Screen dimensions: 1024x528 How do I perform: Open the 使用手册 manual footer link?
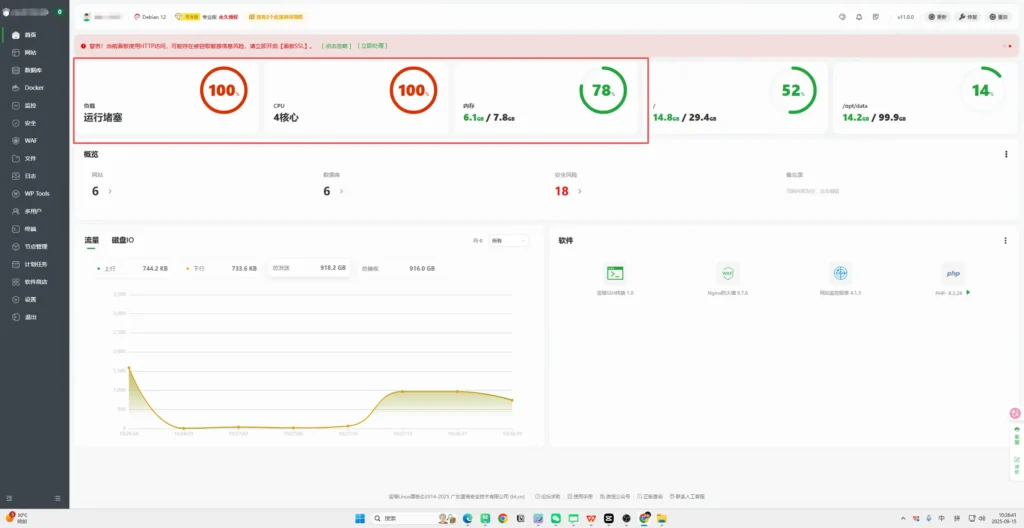[579, 497]
